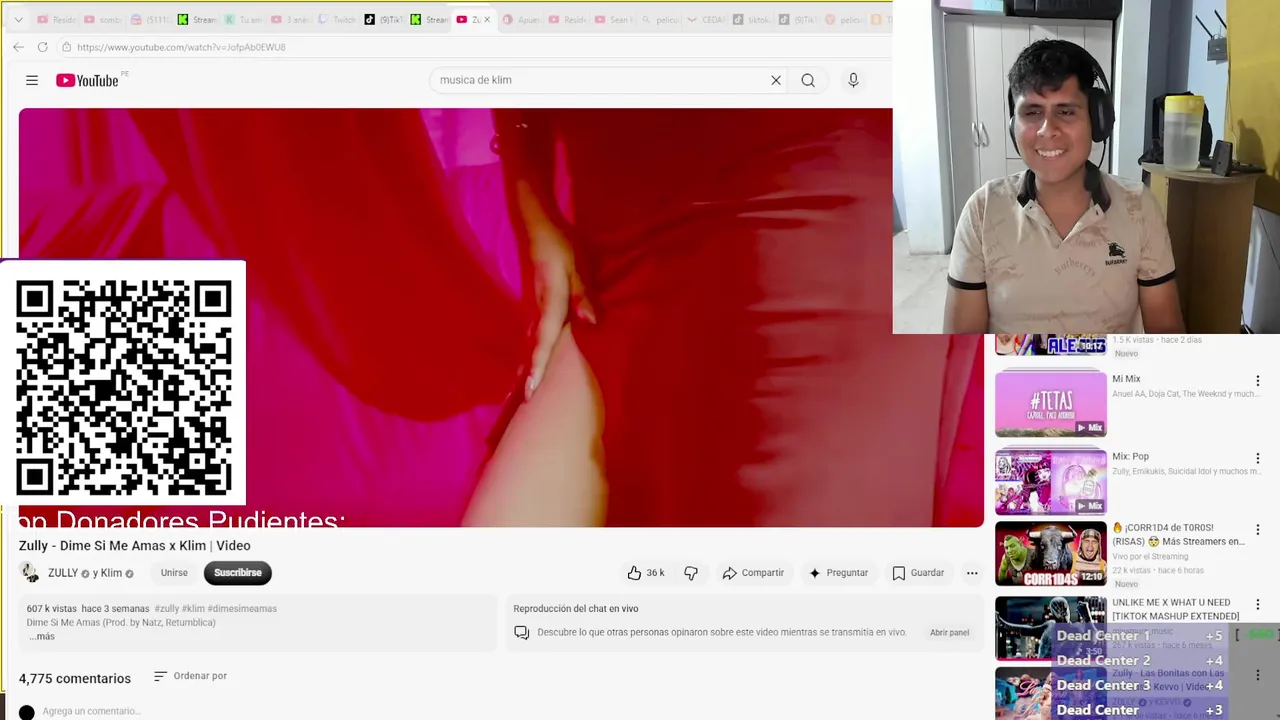Share the video with Compartir
Screen dimensions: 1280x720
753,573
